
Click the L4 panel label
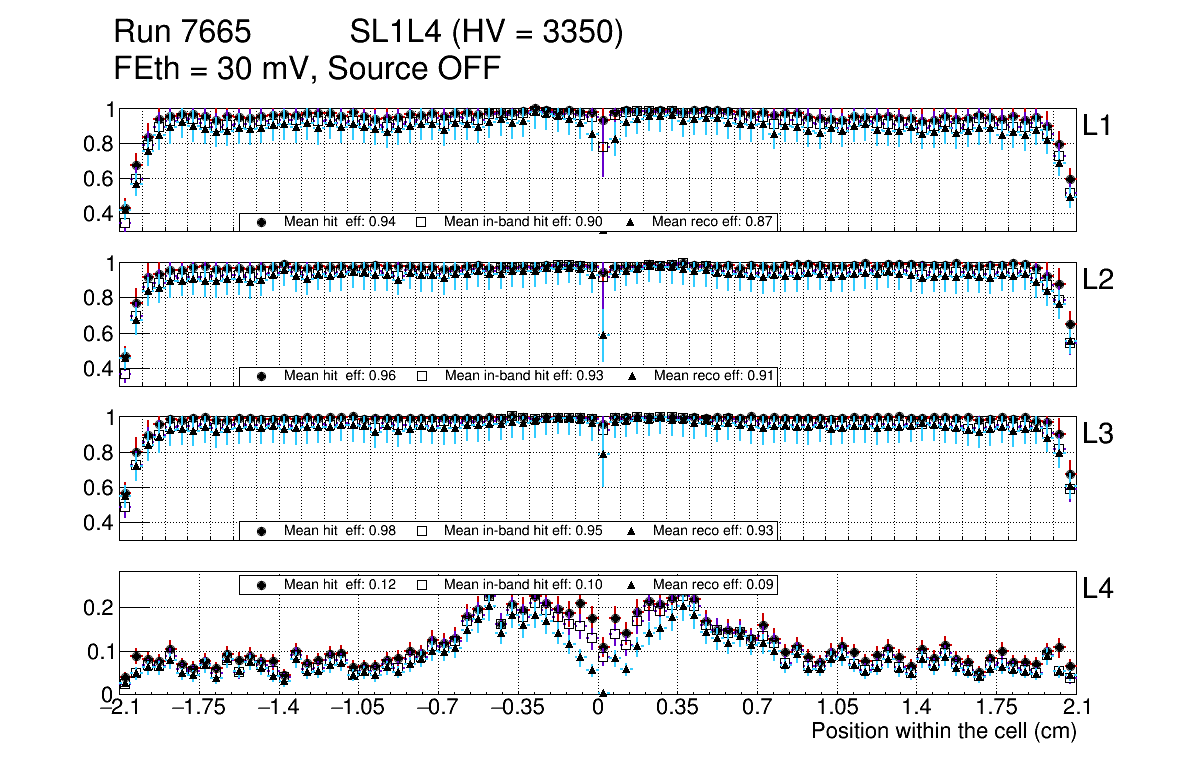1098,590
